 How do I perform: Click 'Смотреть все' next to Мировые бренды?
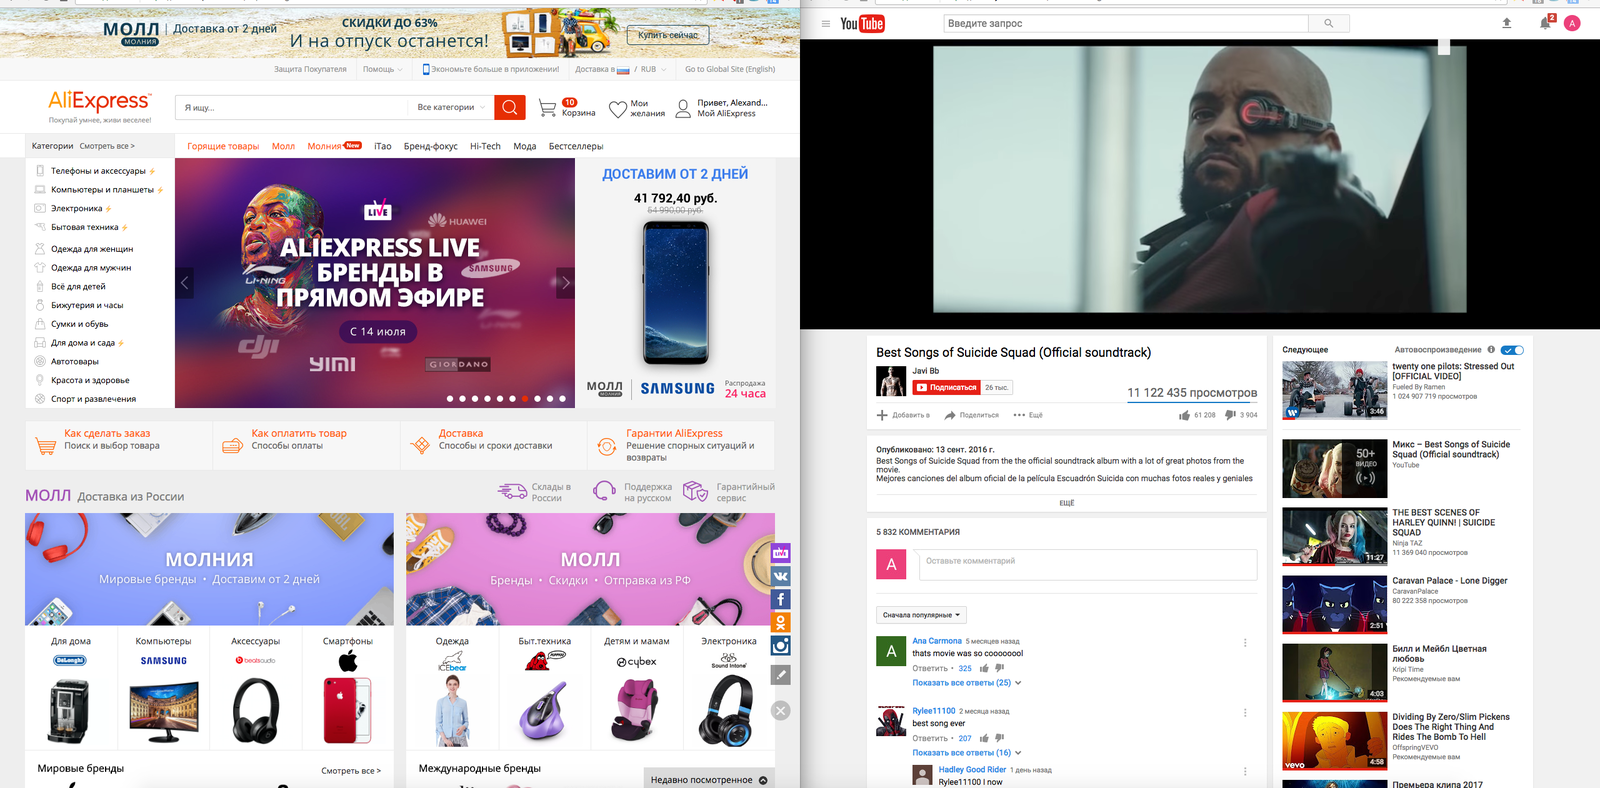351,771
